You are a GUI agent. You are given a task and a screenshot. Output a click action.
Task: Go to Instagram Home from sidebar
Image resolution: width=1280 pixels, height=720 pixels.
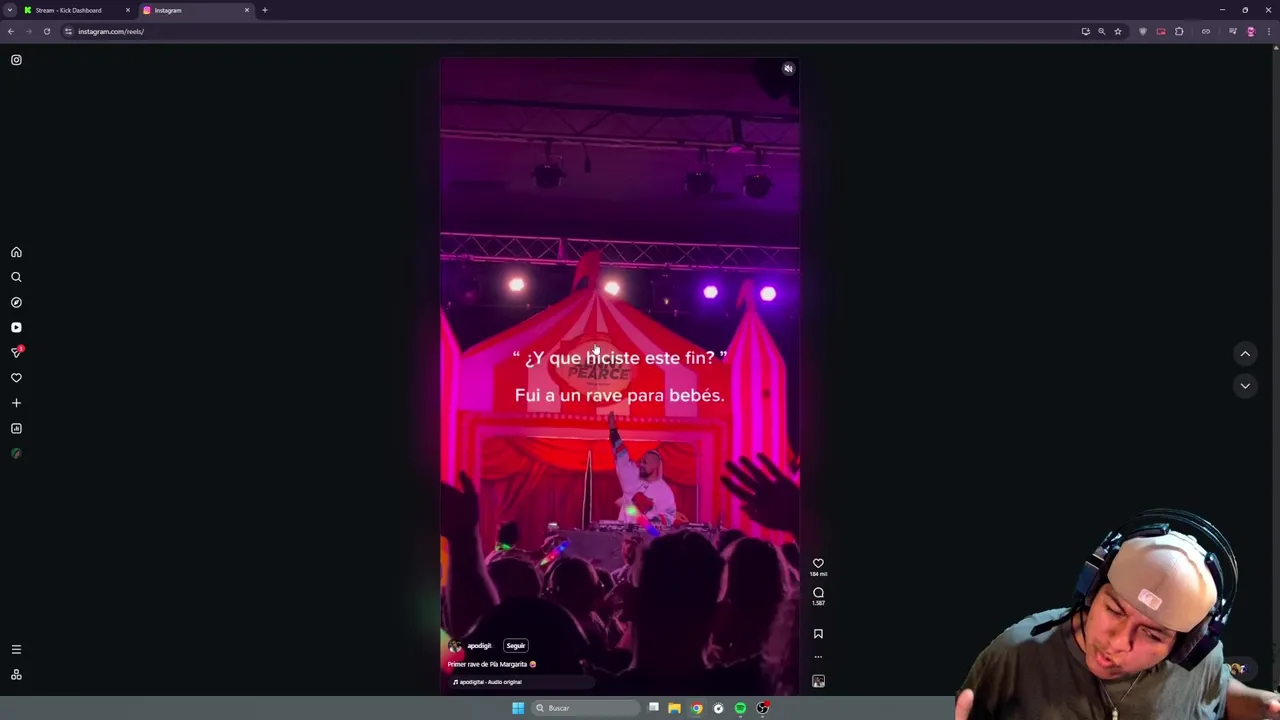click(x=16, y=252)
